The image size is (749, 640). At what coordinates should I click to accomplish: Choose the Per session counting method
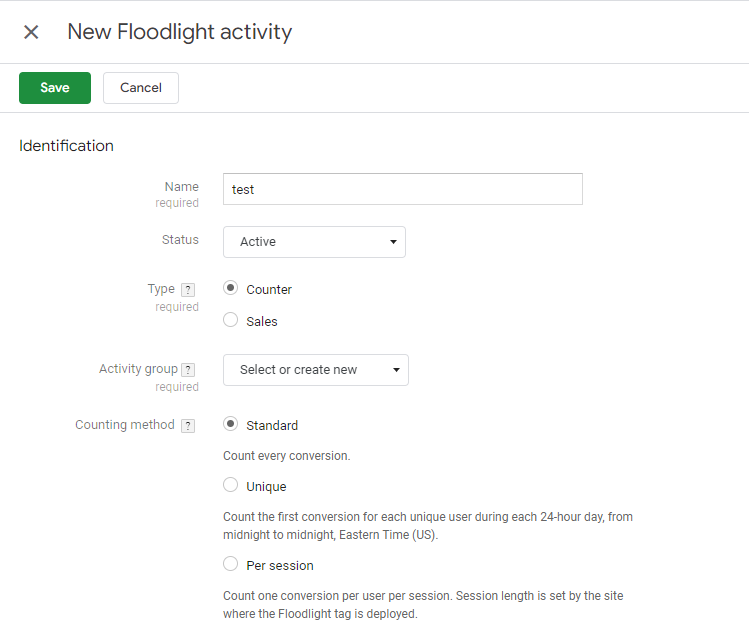point(231,564)
